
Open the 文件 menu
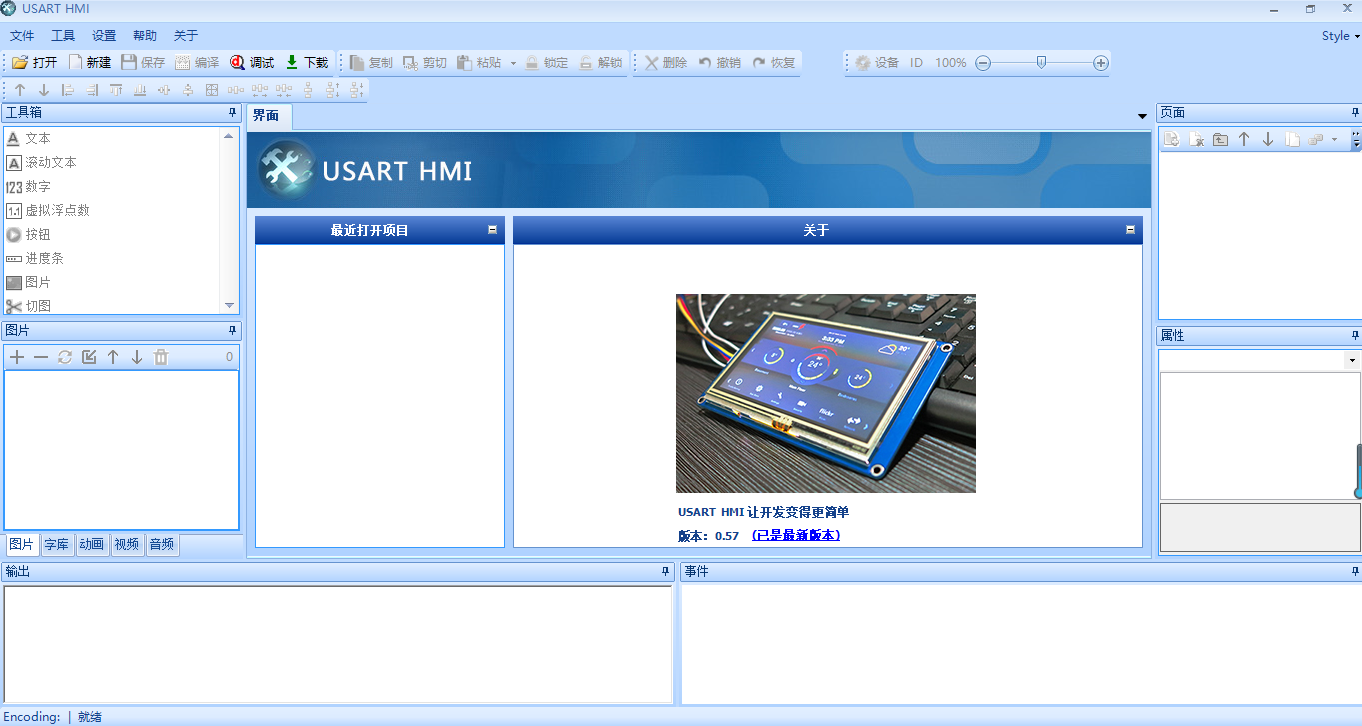22,36
